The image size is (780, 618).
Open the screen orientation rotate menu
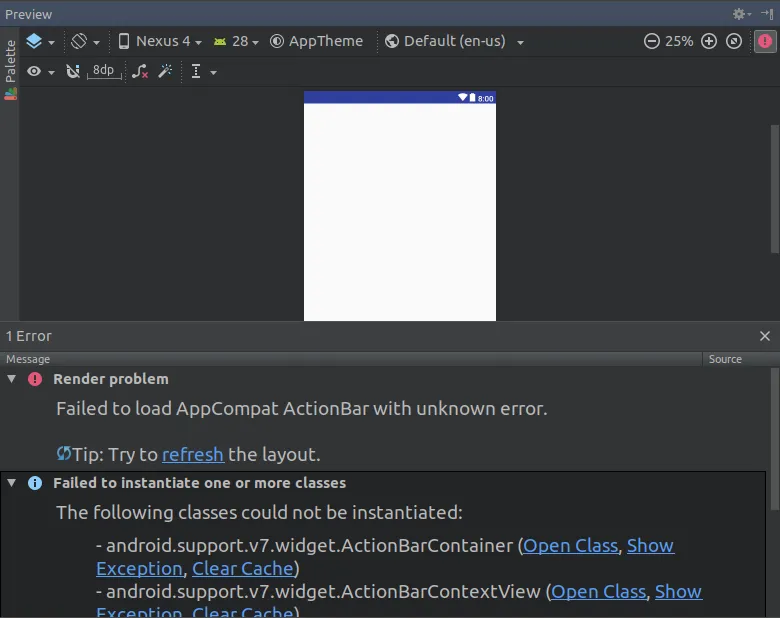pos(85,41)
